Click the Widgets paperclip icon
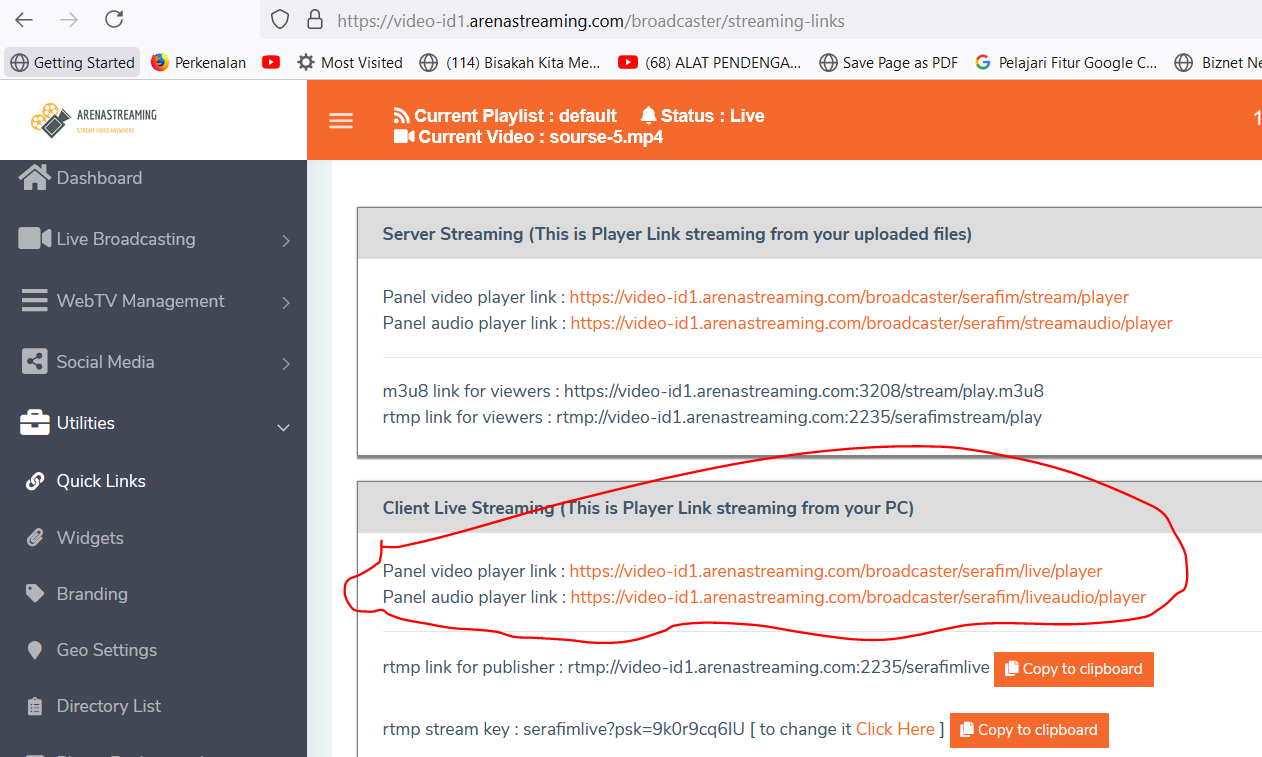The height and width of the screenshot is (757, 1262). [x=35, y=538]
